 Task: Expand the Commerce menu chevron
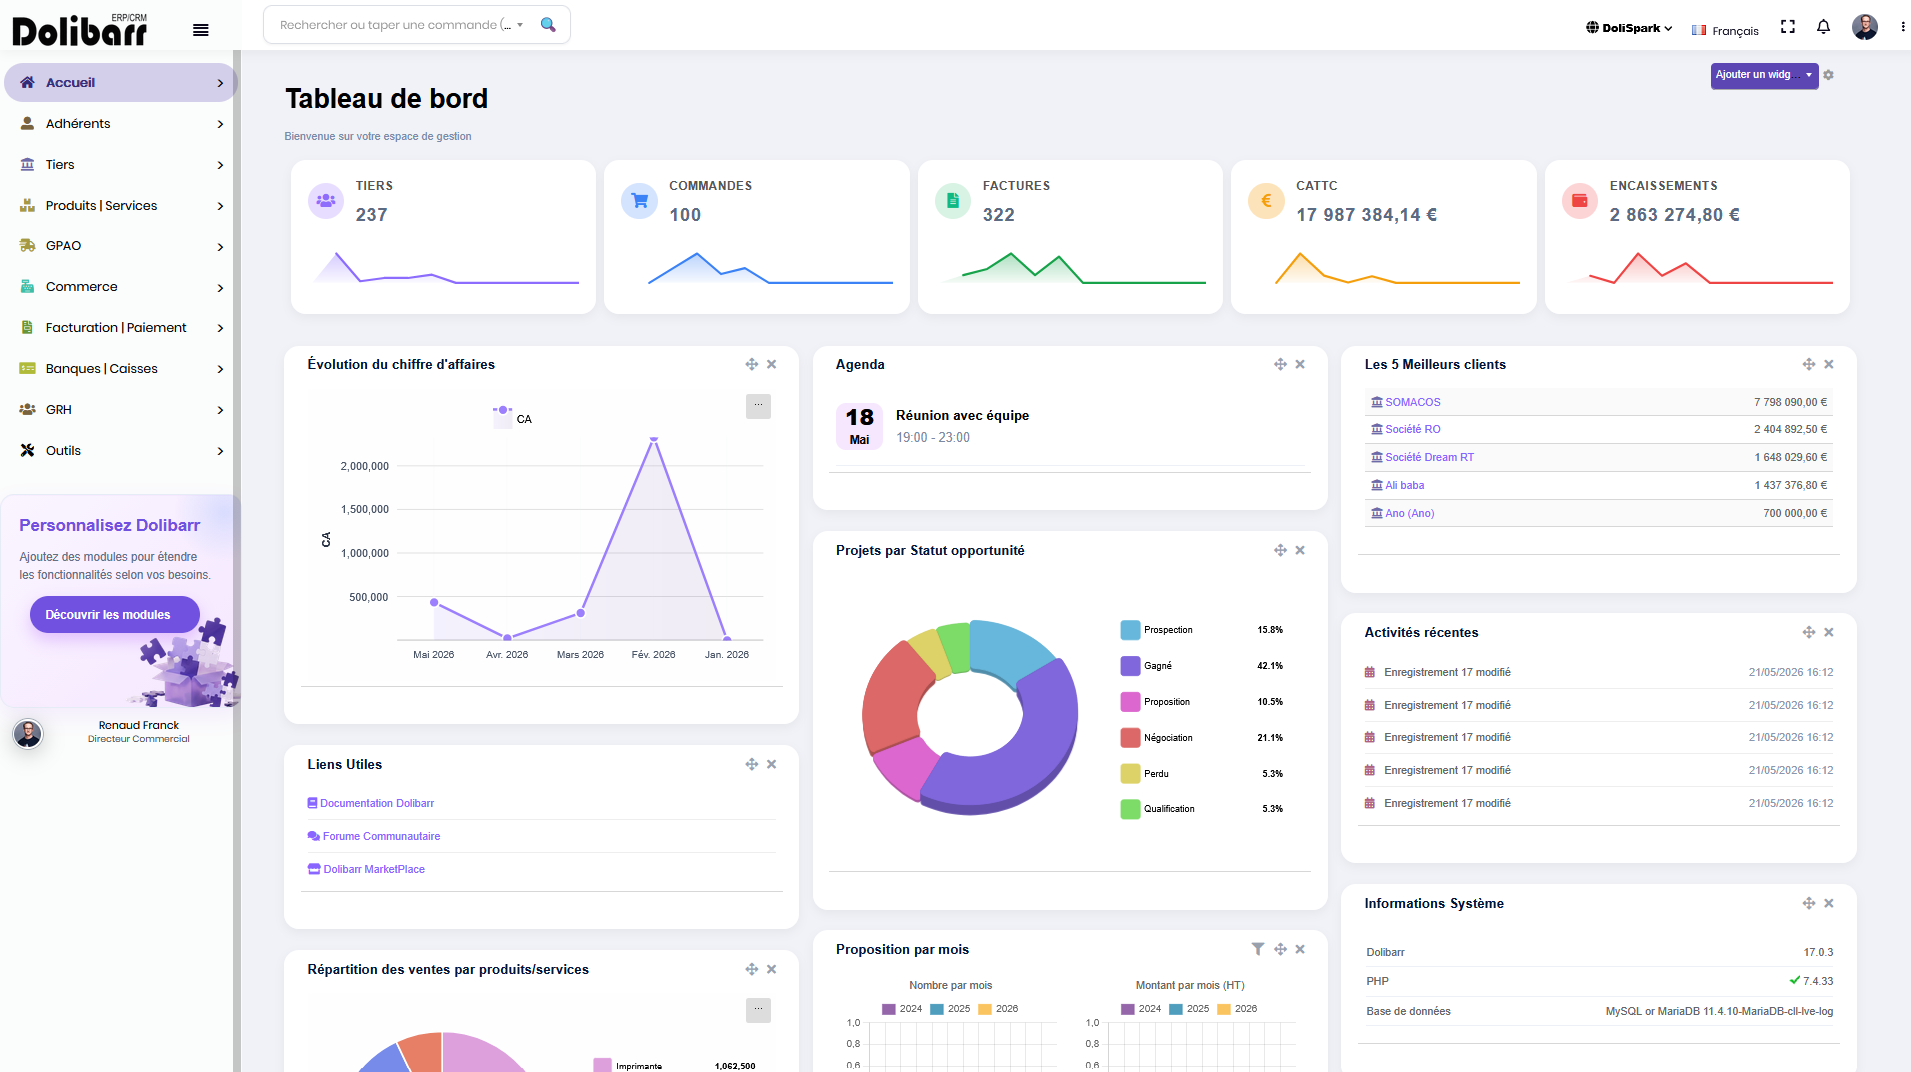point(220,288)
